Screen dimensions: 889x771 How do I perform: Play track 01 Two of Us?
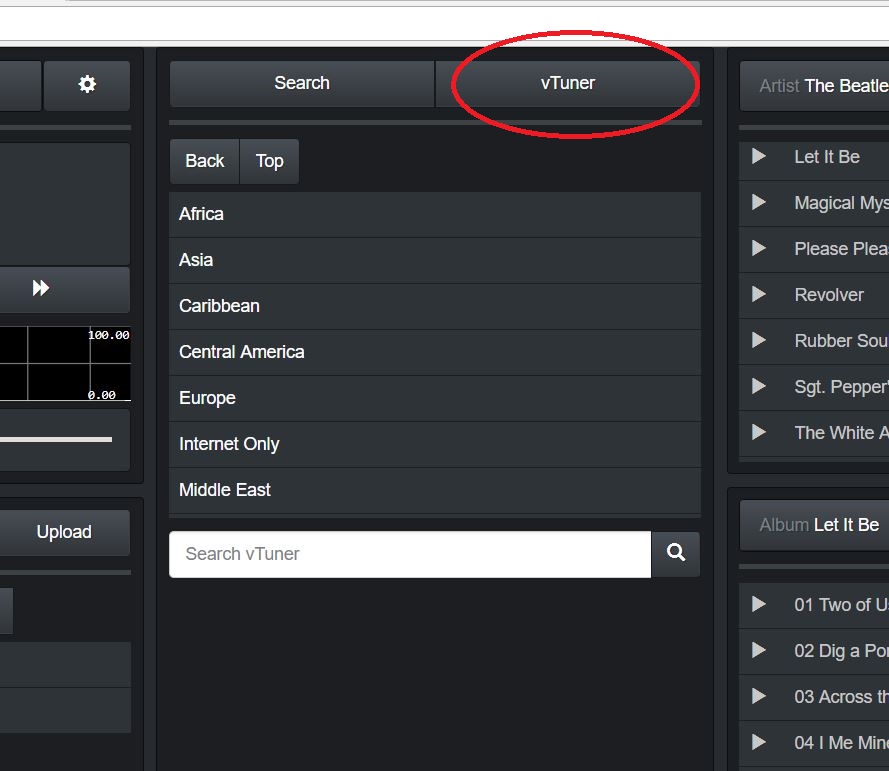[759, 604]
